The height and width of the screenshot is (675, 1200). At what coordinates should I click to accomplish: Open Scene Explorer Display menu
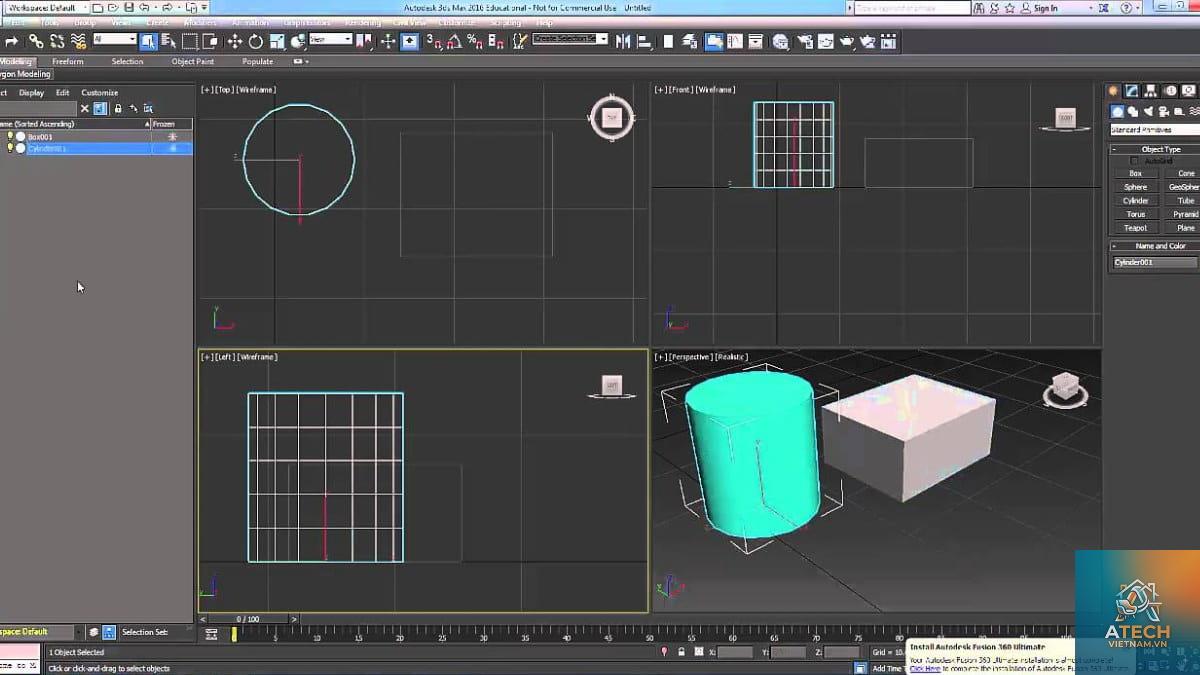pos(31,92)
